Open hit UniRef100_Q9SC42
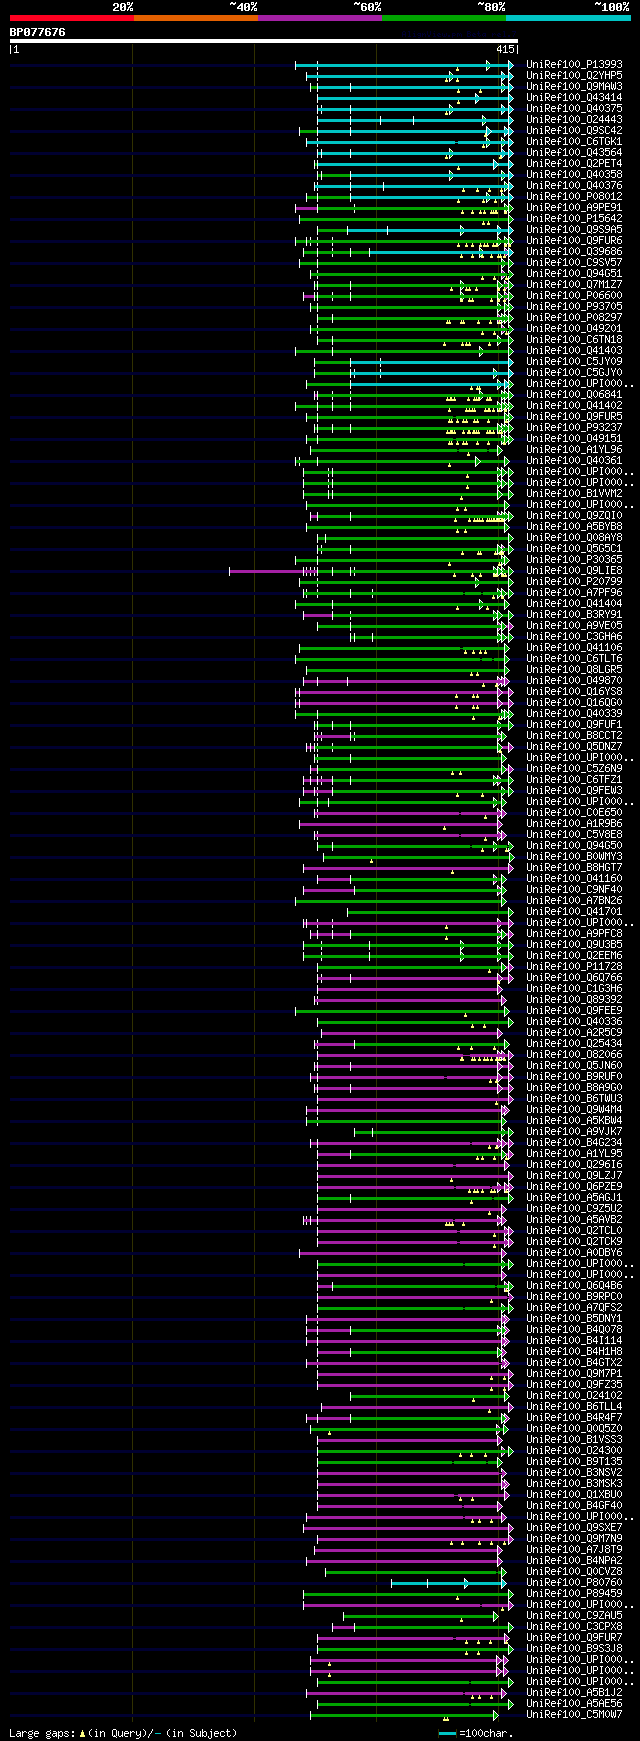The width and height of the screenshot is (640, 1741). [x=574, y=131]
